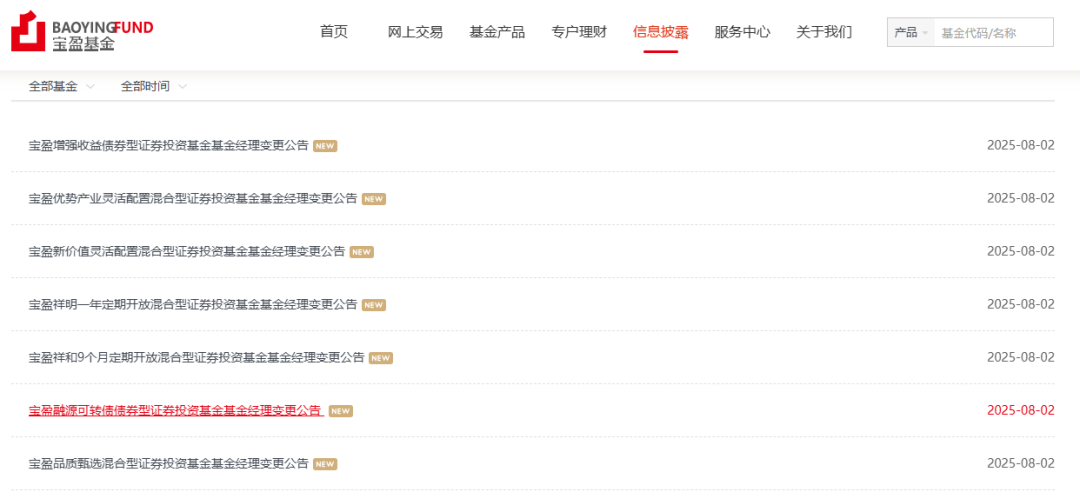Click NEW badge on 宝盈增强收益 row
The image size is (1080, 492).
point(325,146)
